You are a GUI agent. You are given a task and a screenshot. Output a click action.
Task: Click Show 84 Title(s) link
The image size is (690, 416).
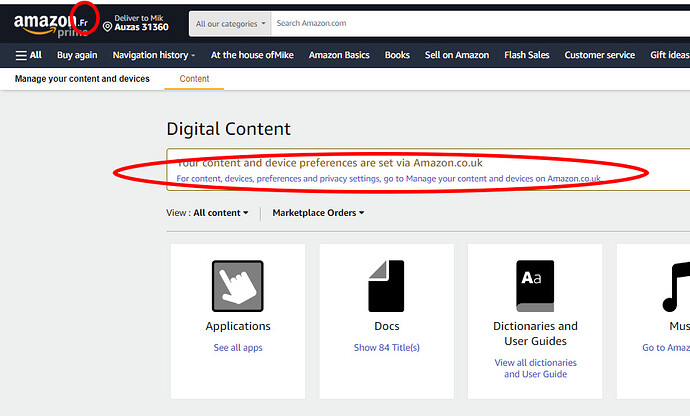pyautogui.click(x=386, y=348)
